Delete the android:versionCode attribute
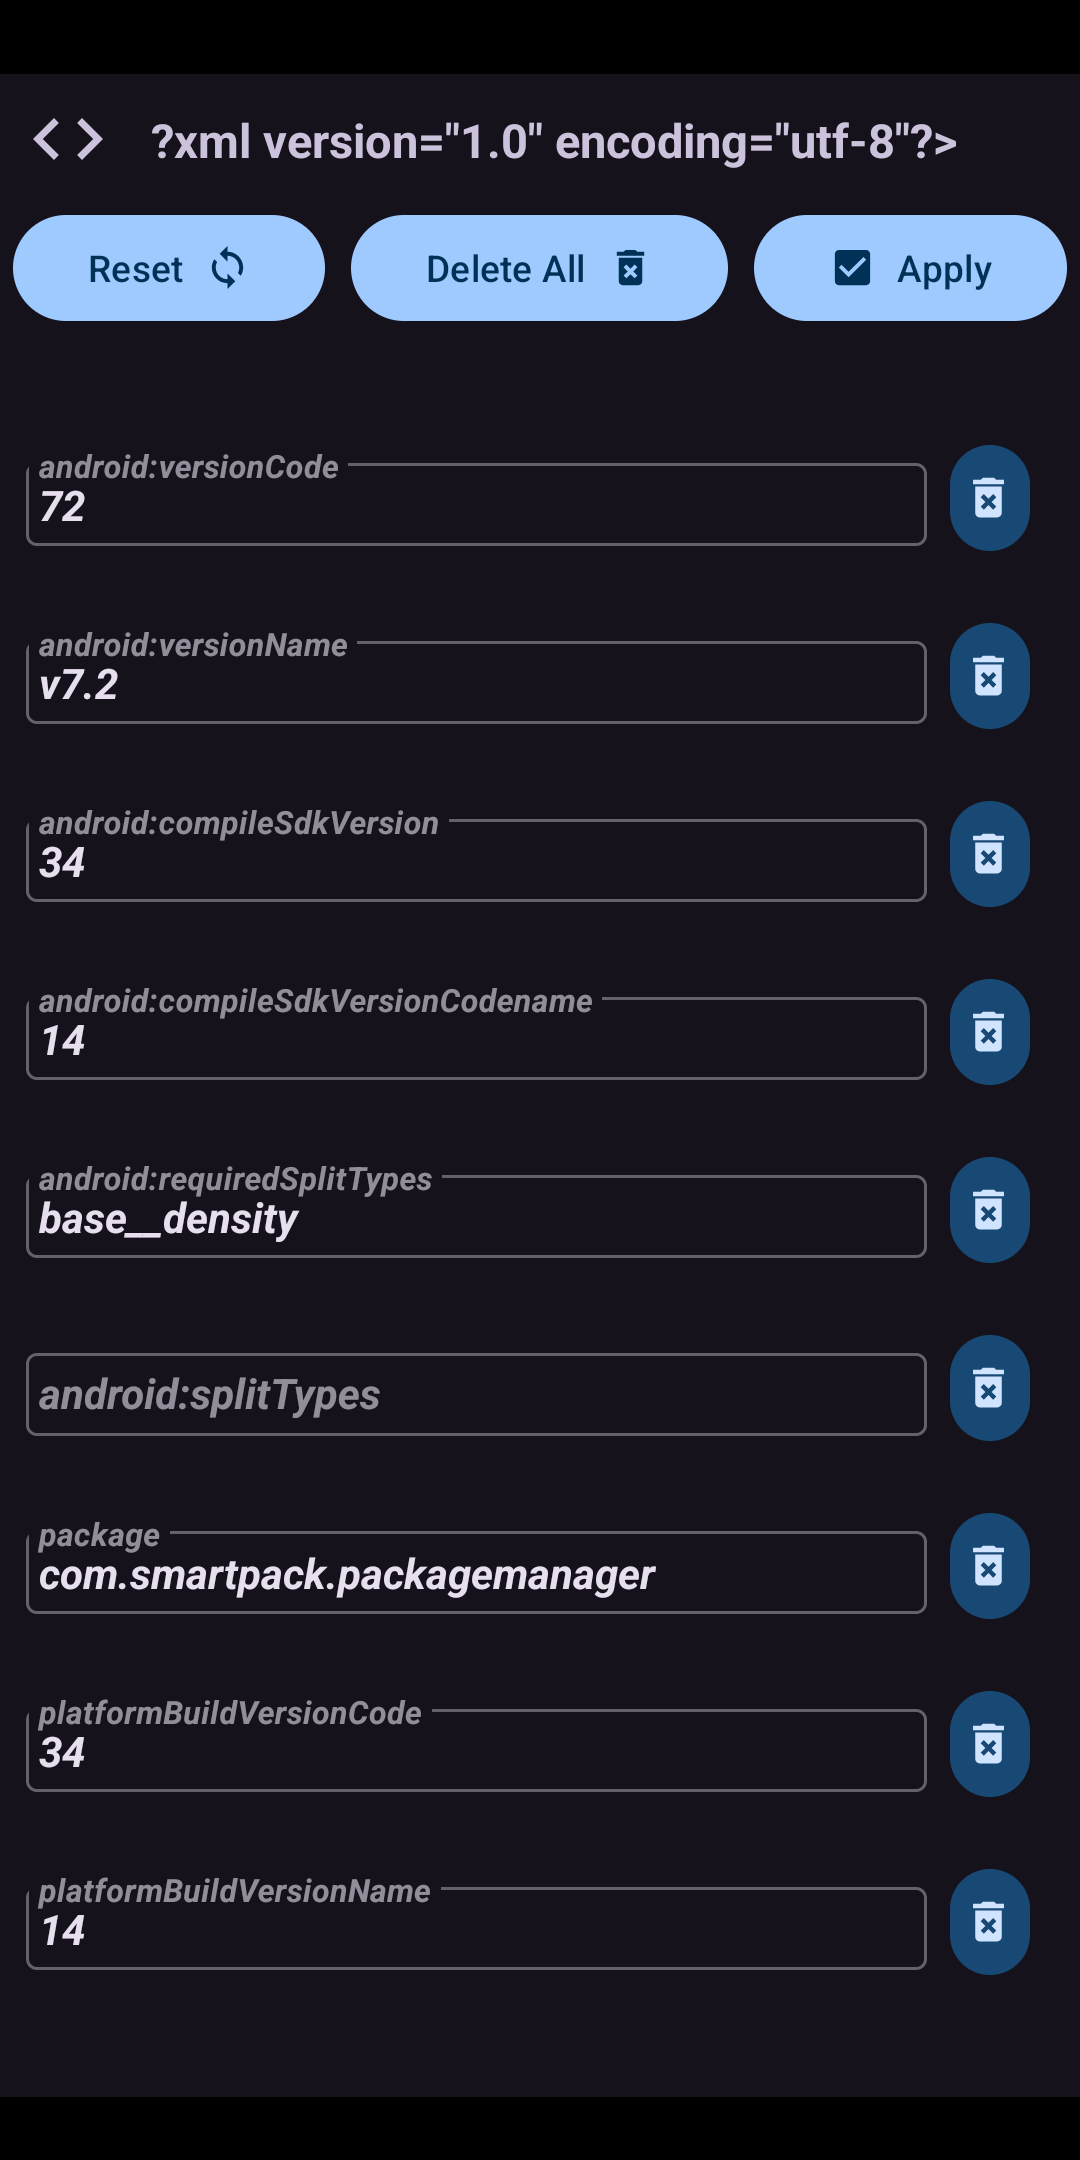Image resolution: width=1080 pixels, height=2160 pixels. (x=989, y=498)
